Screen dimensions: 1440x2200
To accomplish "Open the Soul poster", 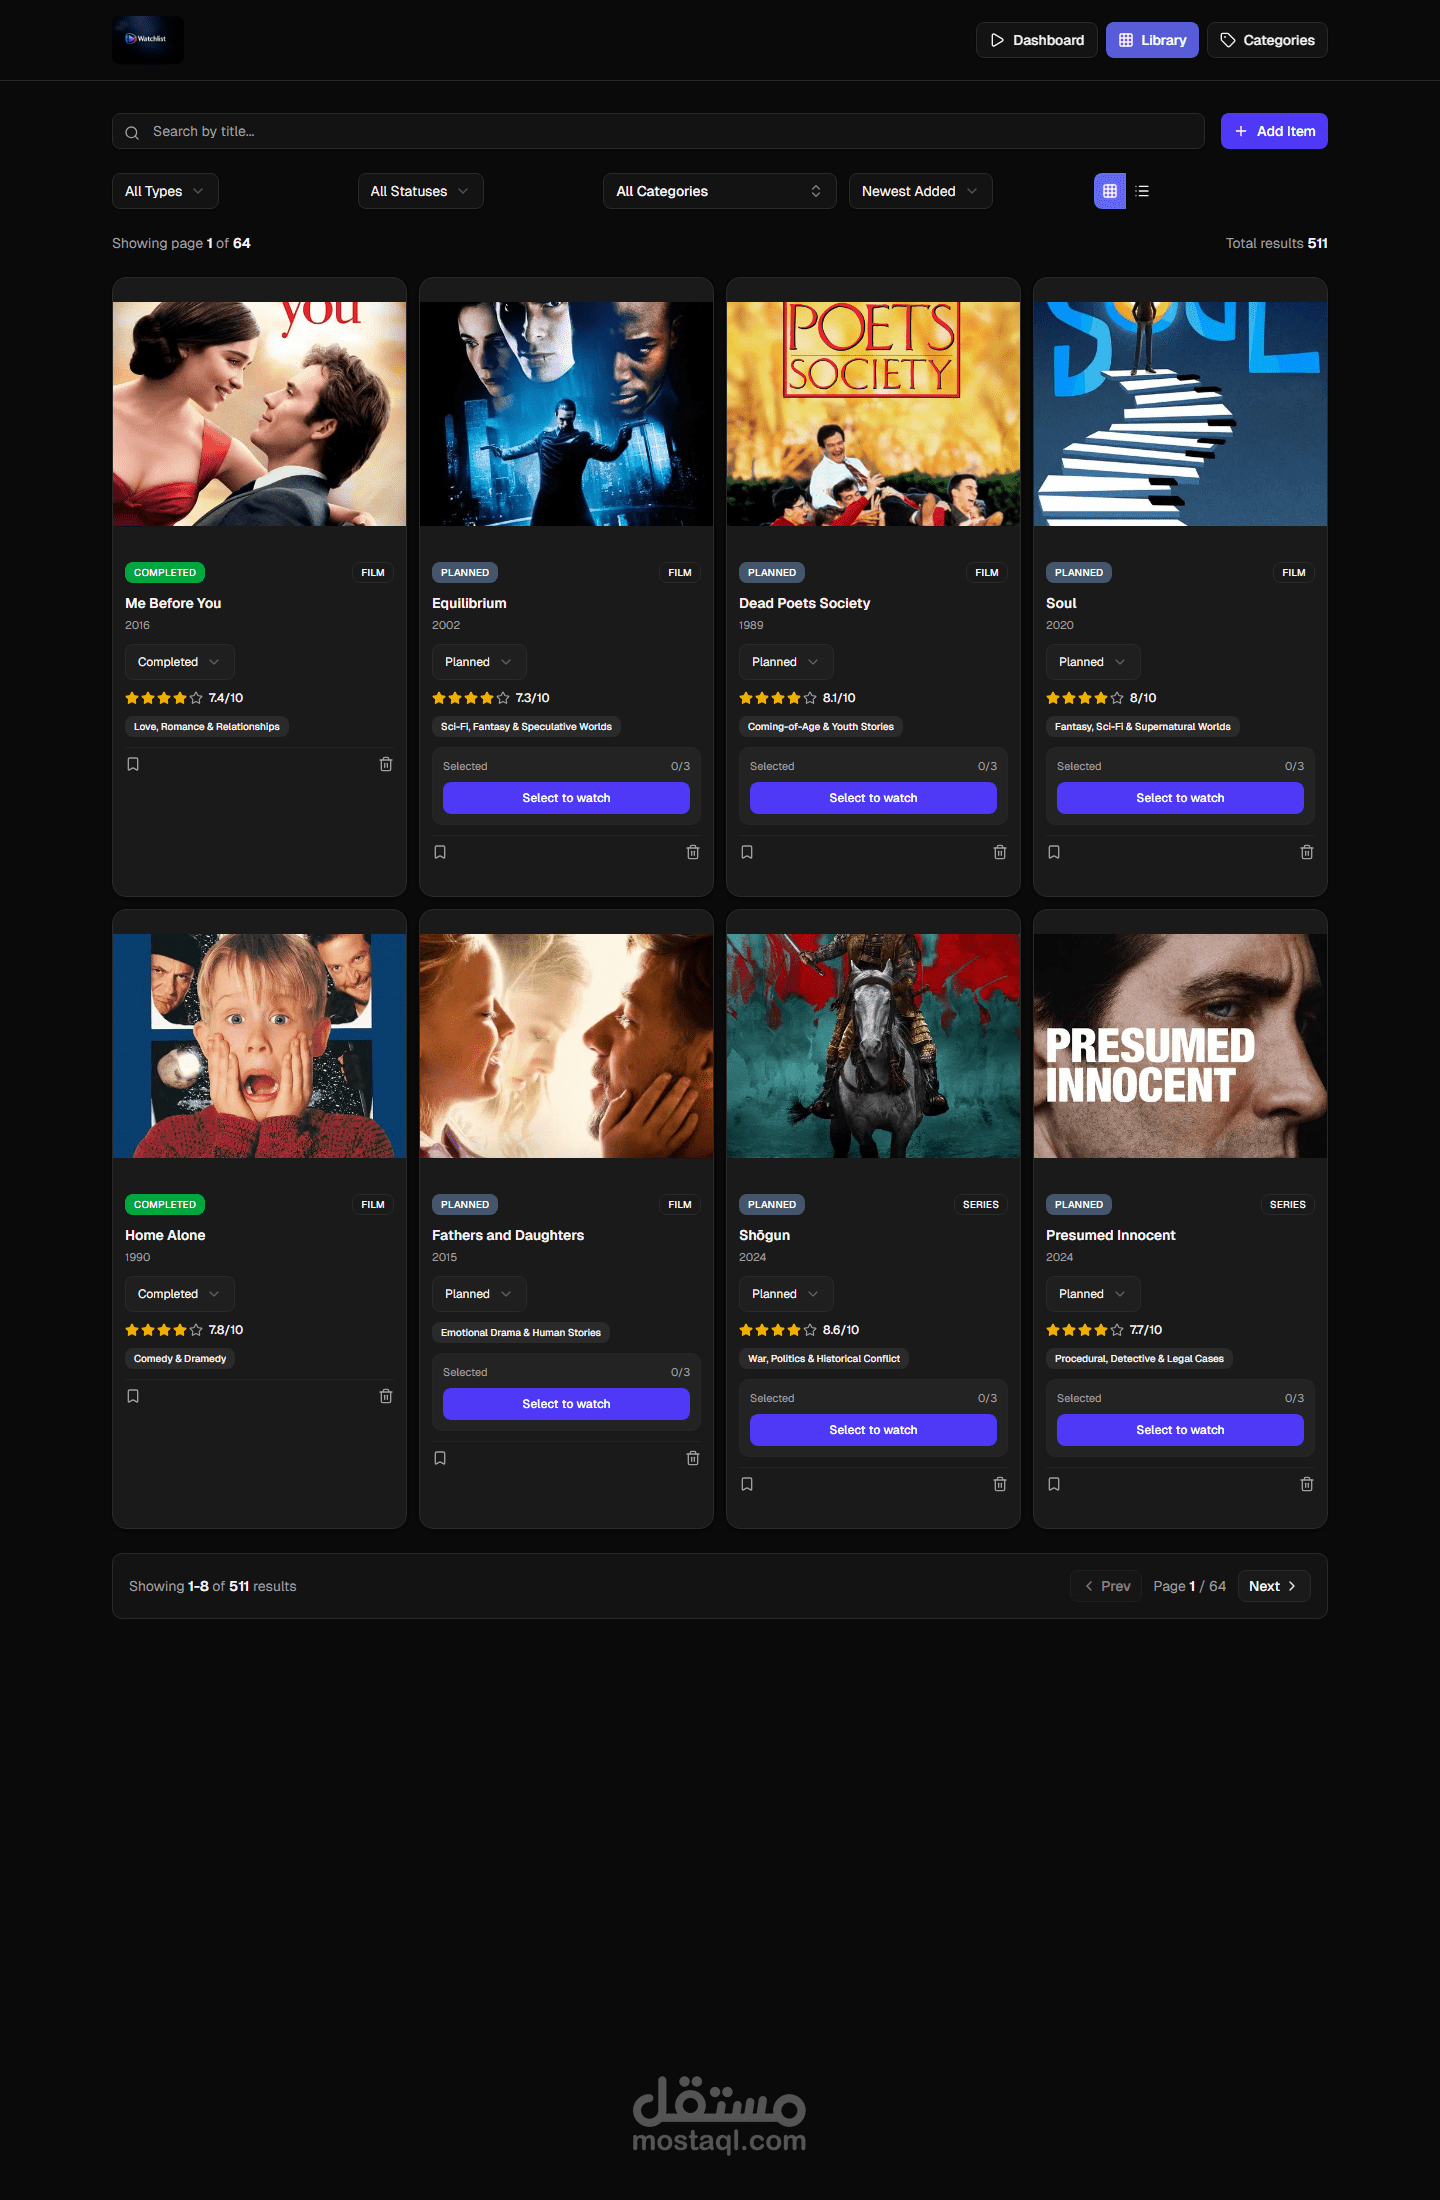I will coord(1180,414).
